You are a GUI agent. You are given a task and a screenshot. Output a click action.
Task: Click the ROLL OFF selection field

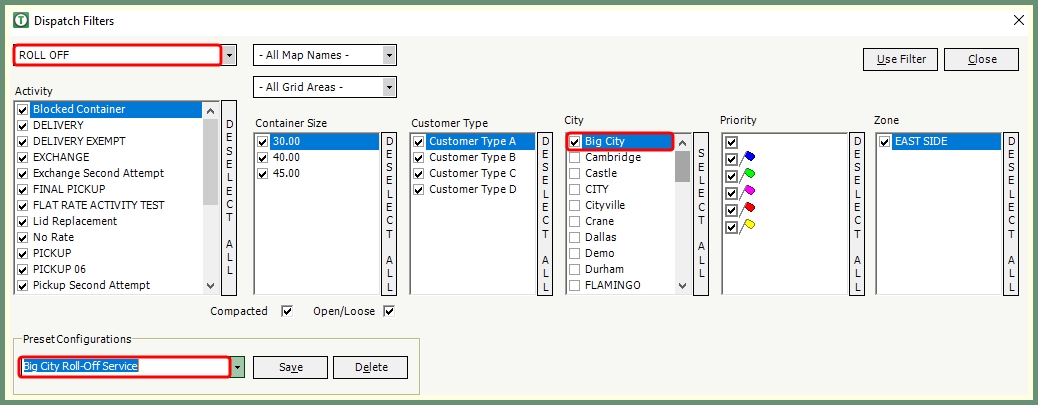click(117, 55)
